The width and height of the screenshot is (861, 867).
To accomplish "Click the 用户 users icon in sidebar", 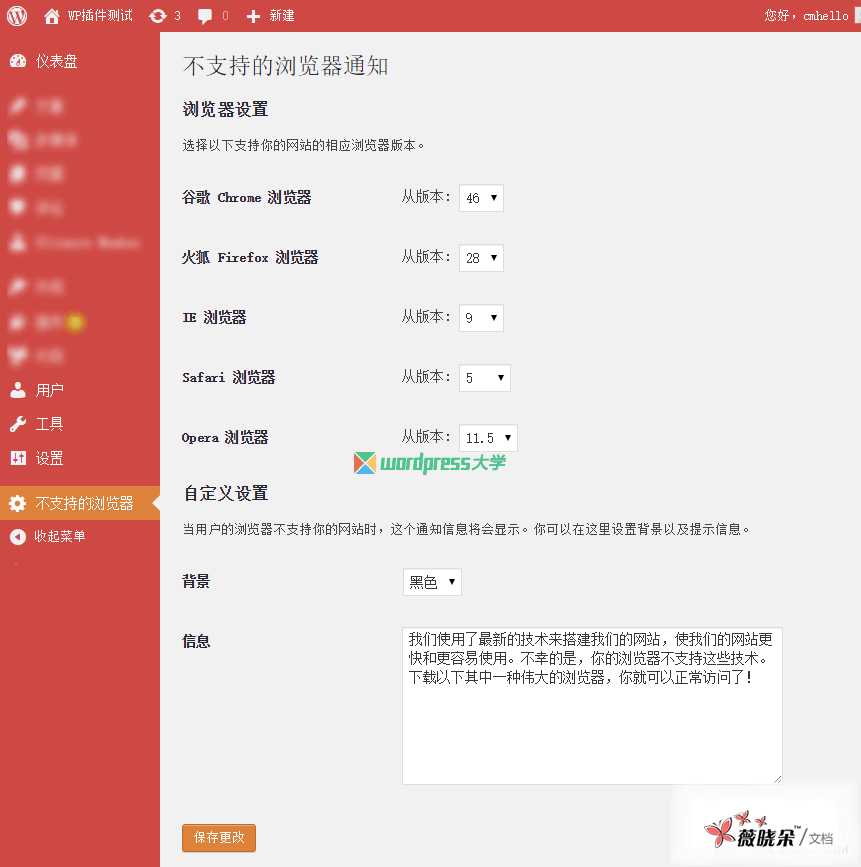I will tap(19, 389).
